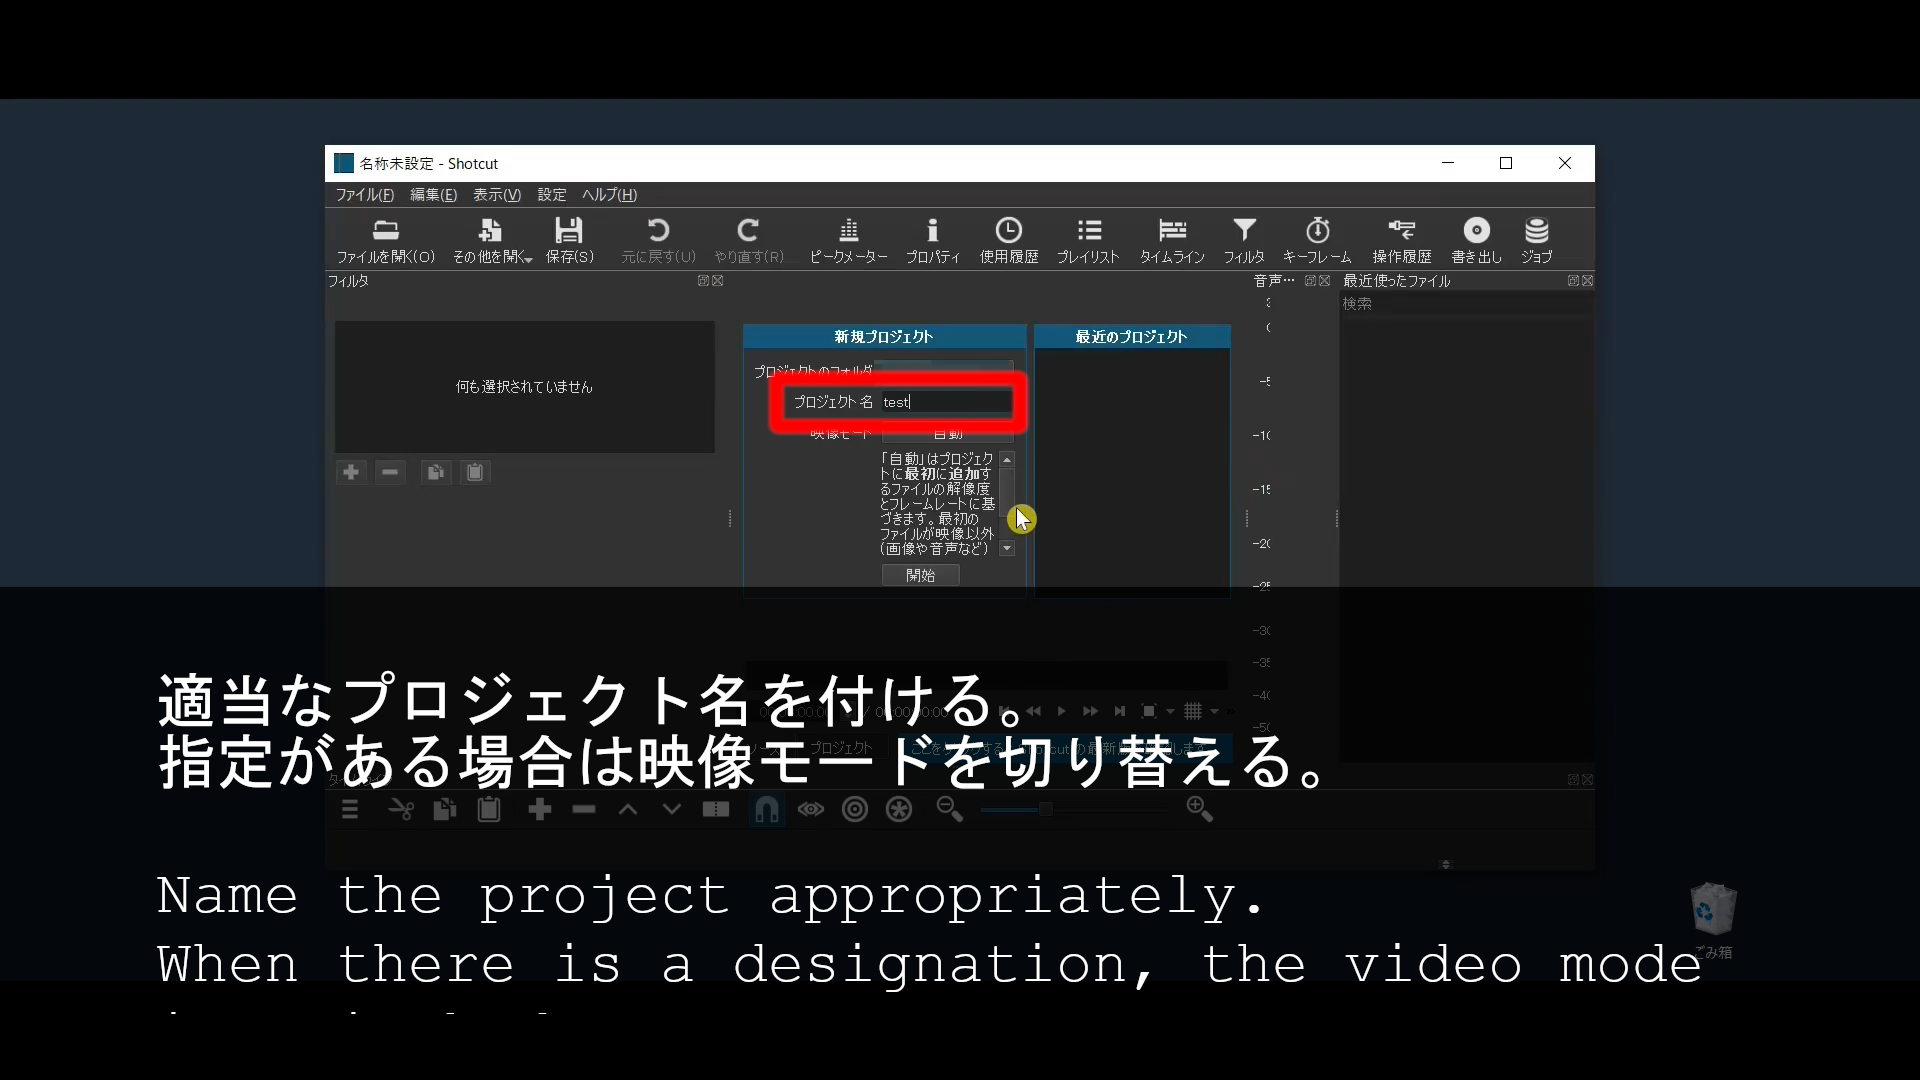
Task: Open the ジョブ jobs panel
Action: (1537, 241)
